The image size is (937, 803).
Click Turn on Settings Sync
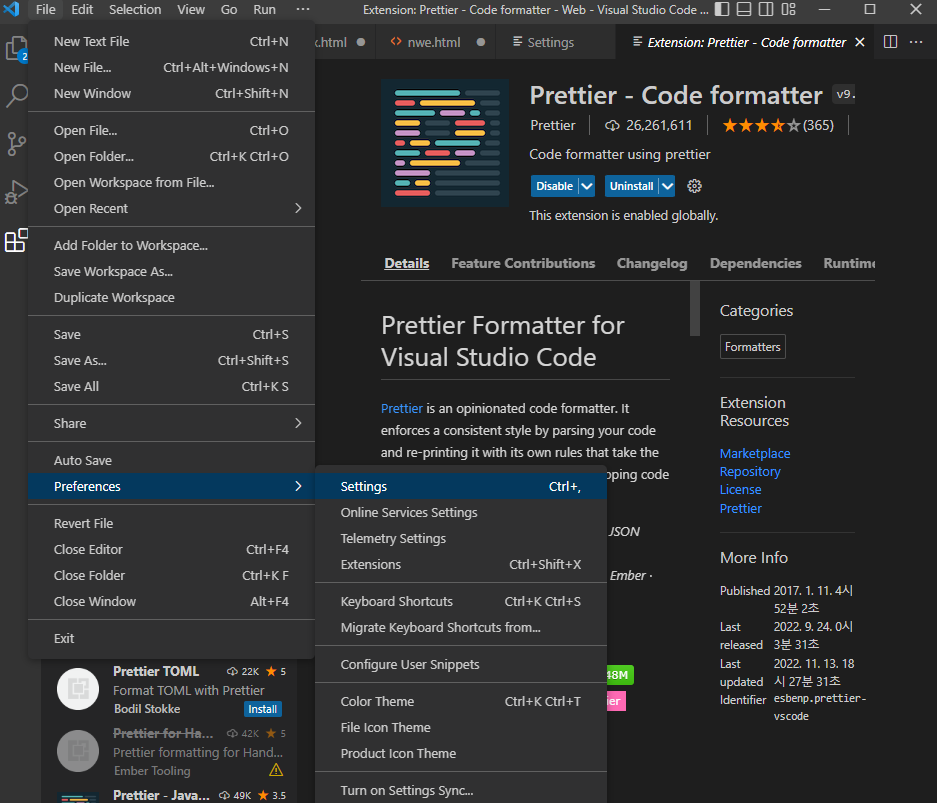461,790
